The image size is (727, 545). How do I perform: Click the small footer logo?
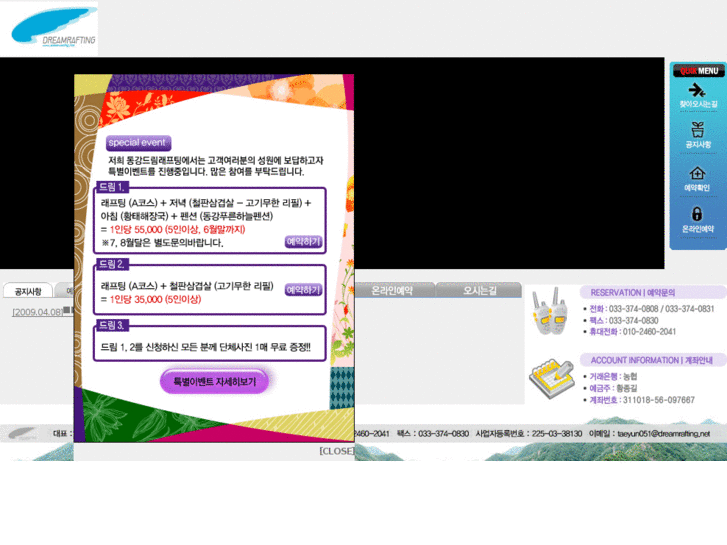(23, 434)
